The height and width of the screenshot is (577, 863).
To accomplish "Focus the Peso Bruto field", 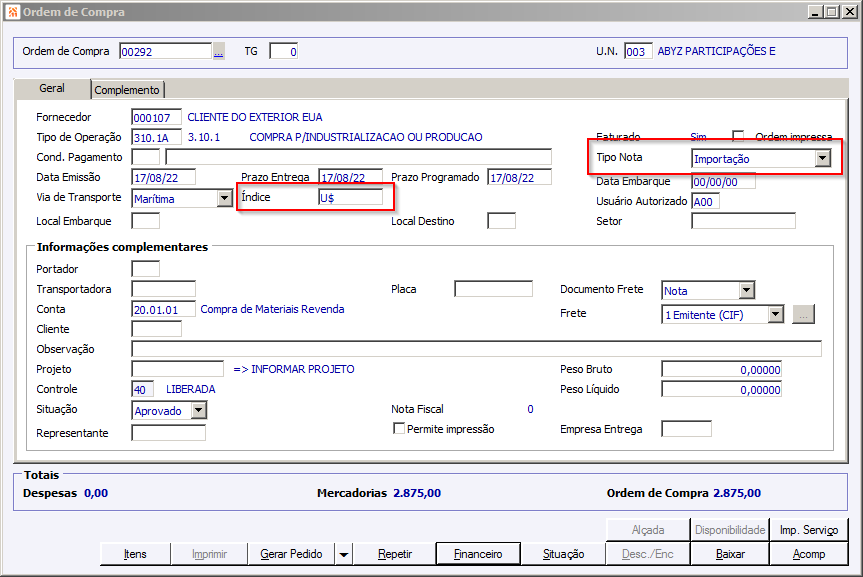I will 722,369.
